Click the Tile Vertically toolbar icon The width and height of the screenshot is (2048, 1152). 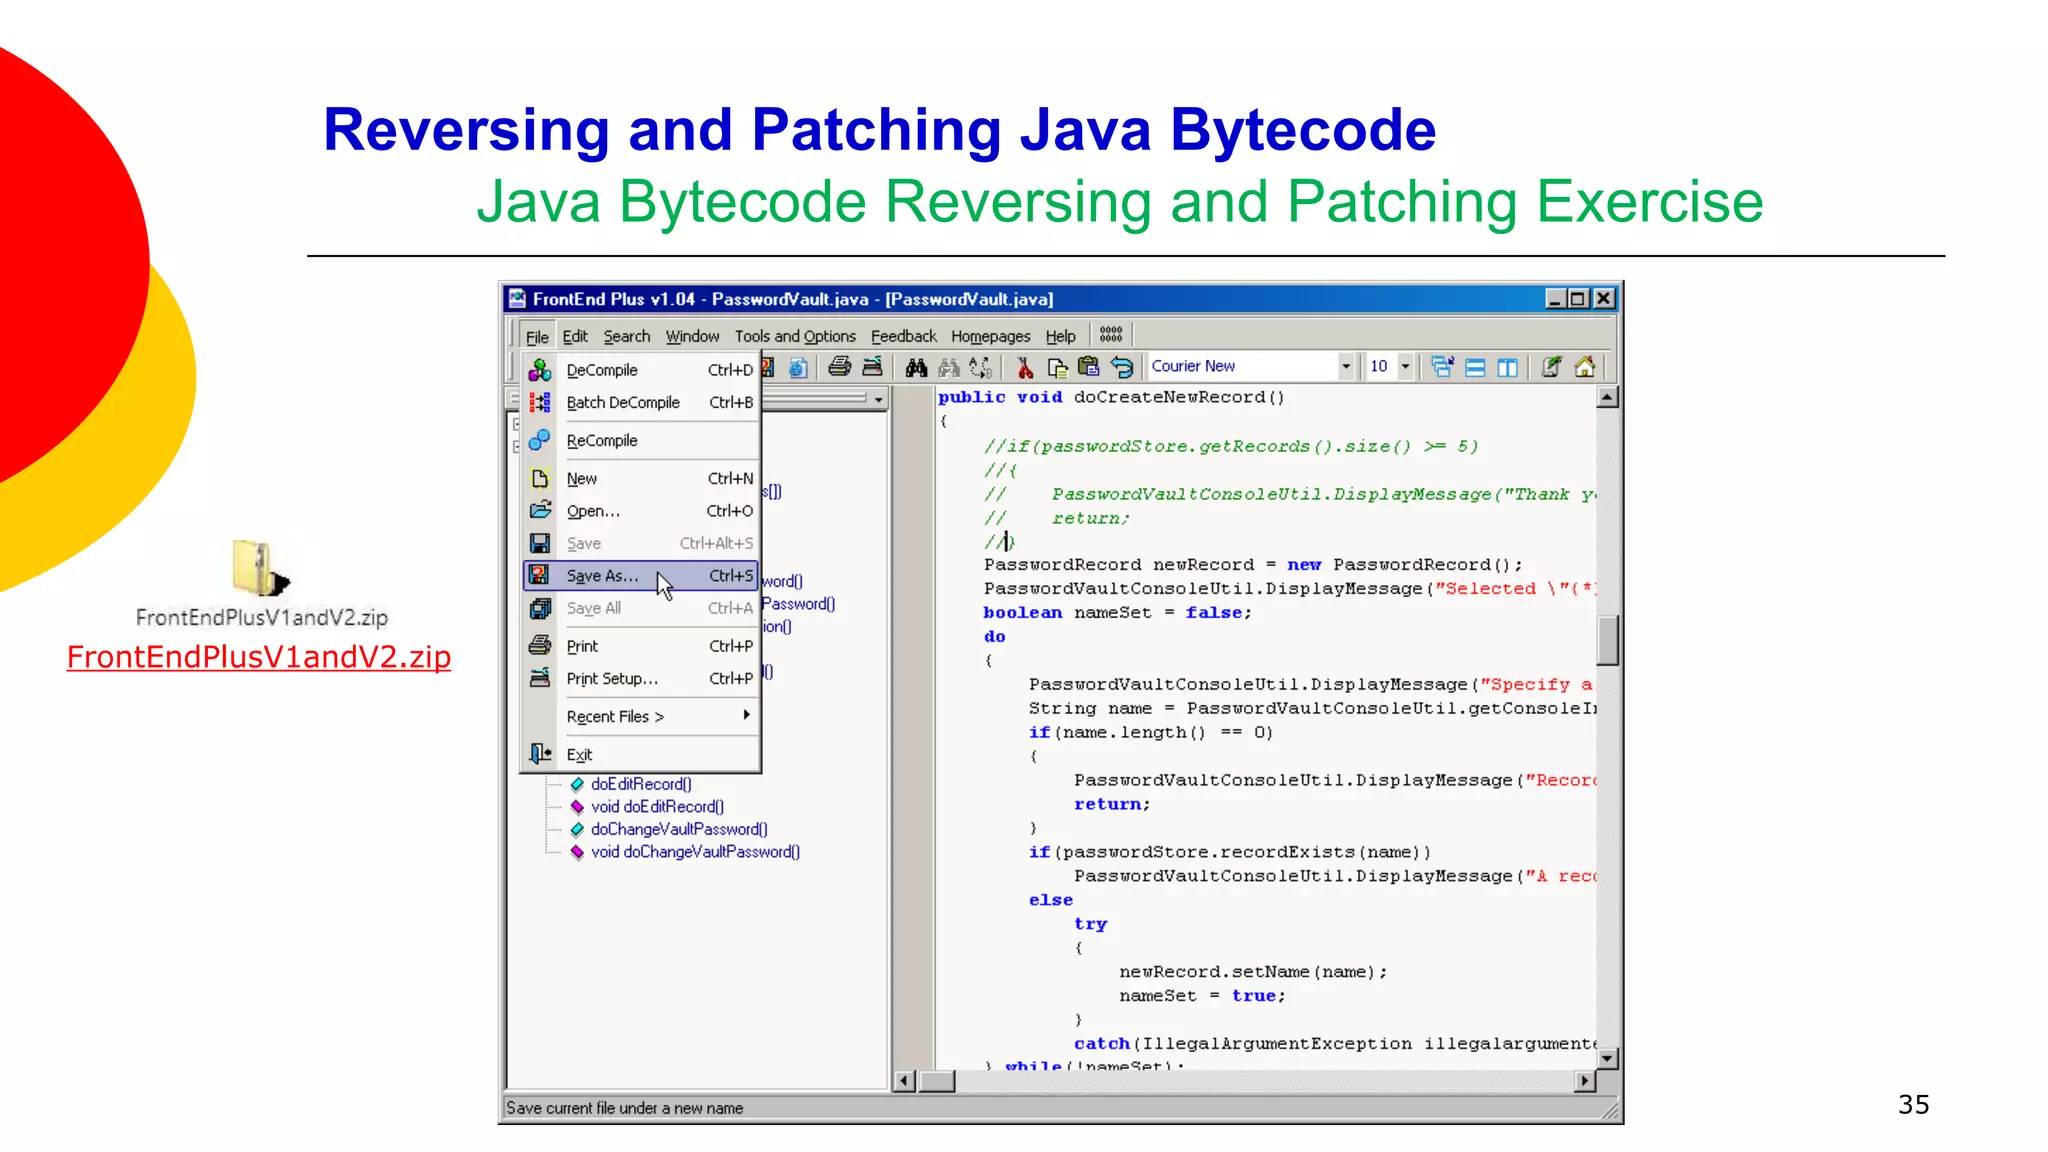coord(1507,367)
